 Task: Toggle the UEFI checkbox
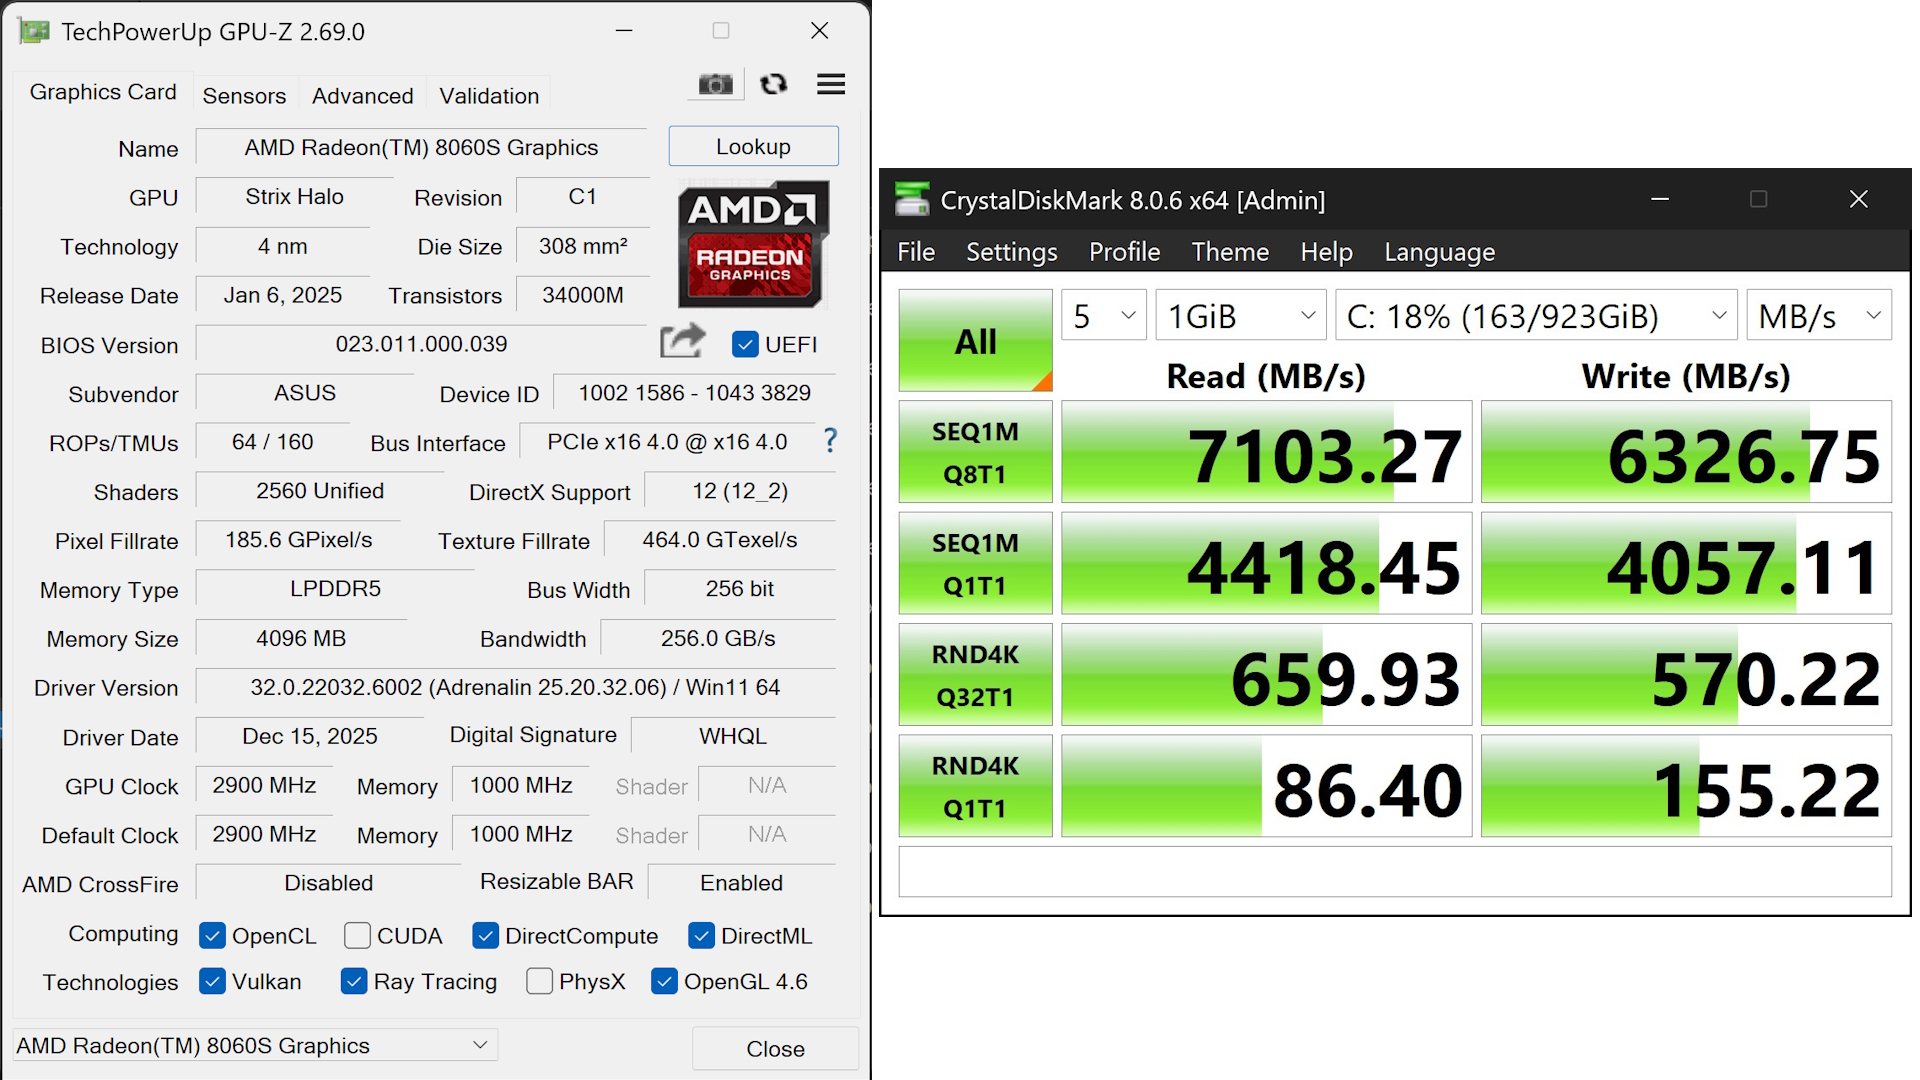pyautogui.click(x=745, y=344)
